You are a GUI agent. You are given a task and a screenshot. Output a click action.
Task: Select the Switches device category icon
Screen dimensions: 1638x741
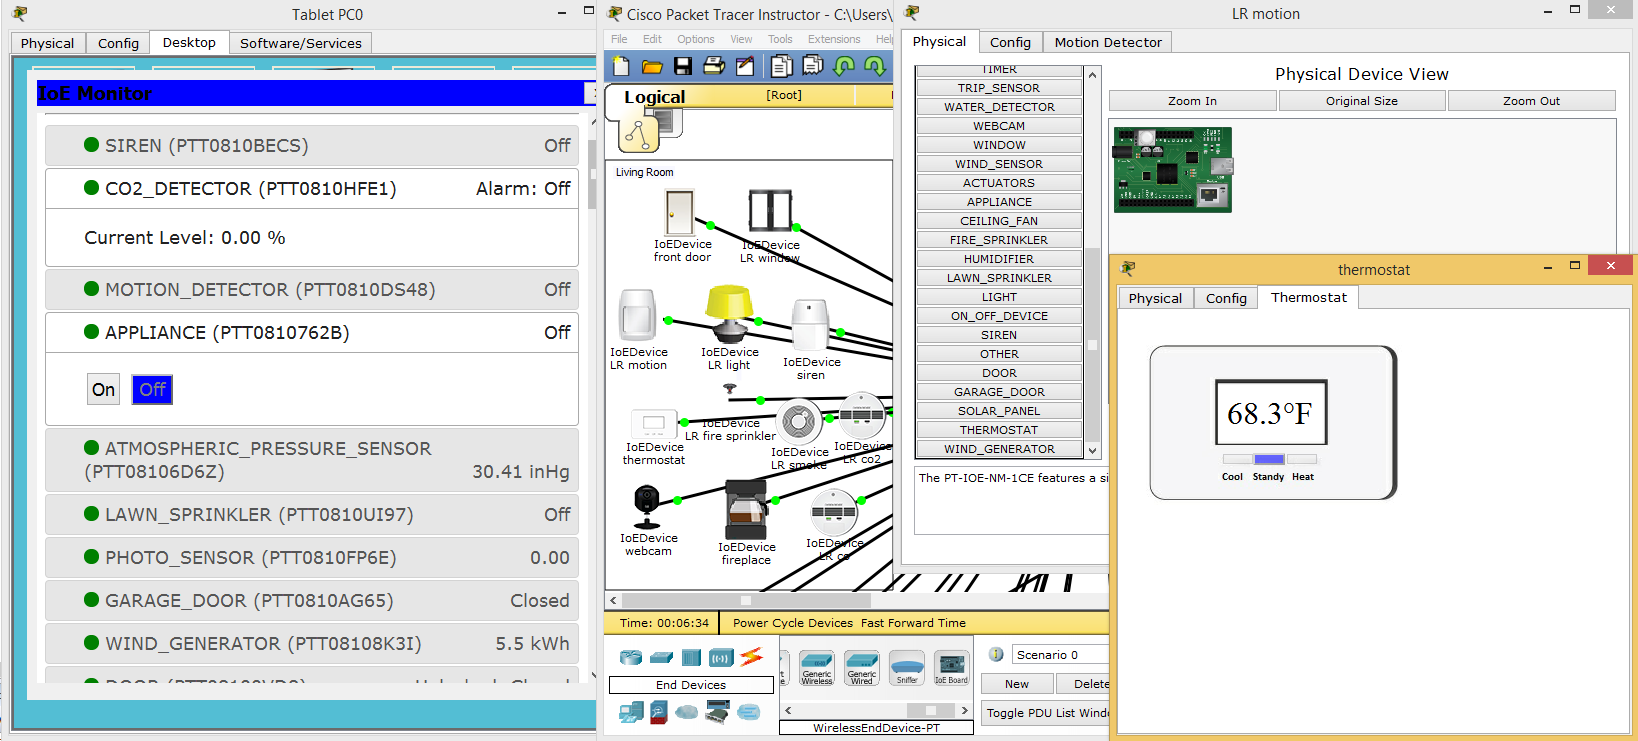click(661, 657)
